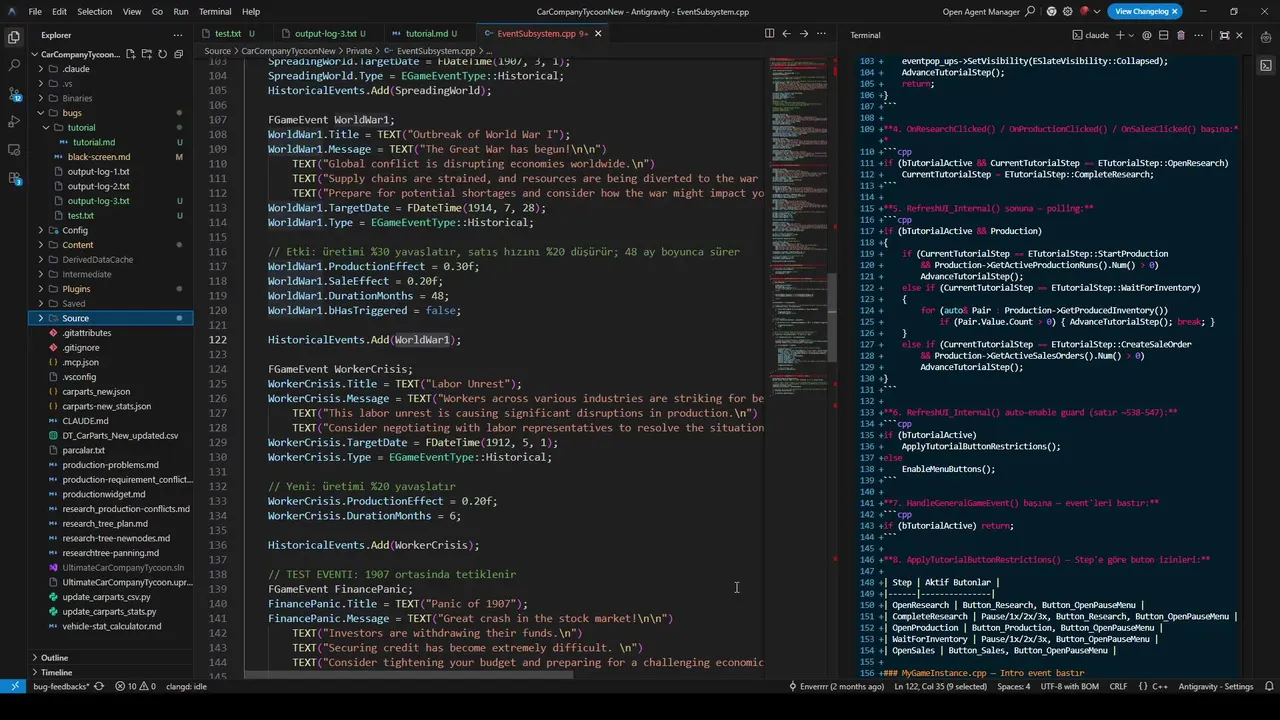Open Run and Debug view

(14, 122)
